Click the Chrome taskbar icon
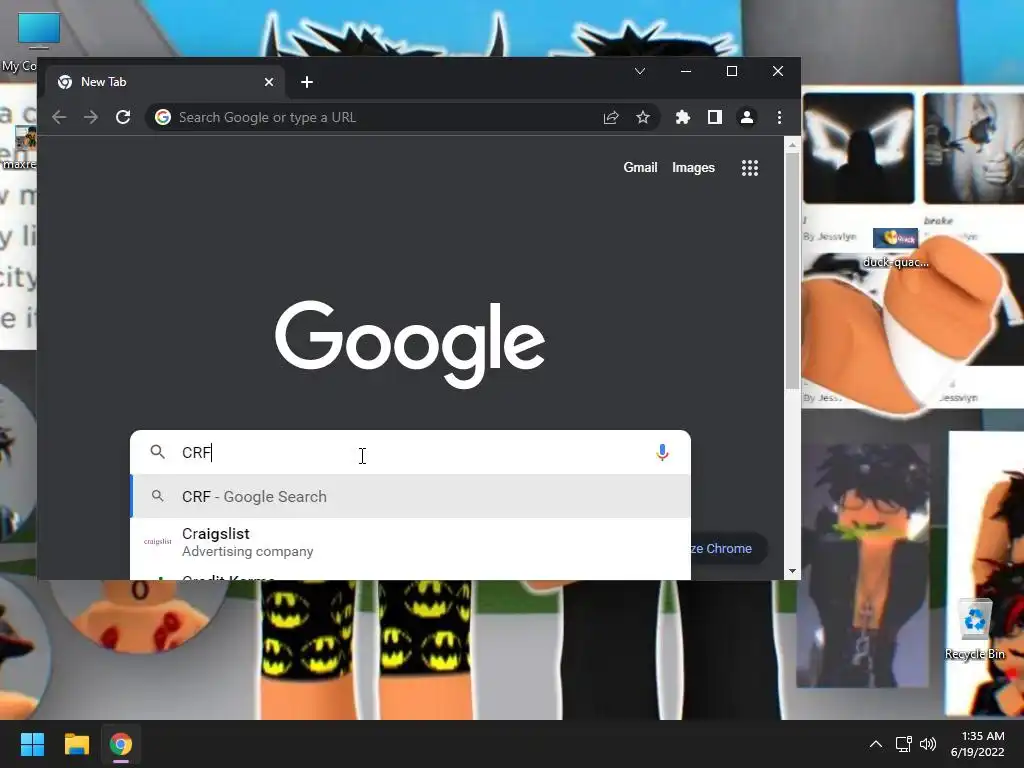Screen dimensions: 1024x768 tap(121, 744)
